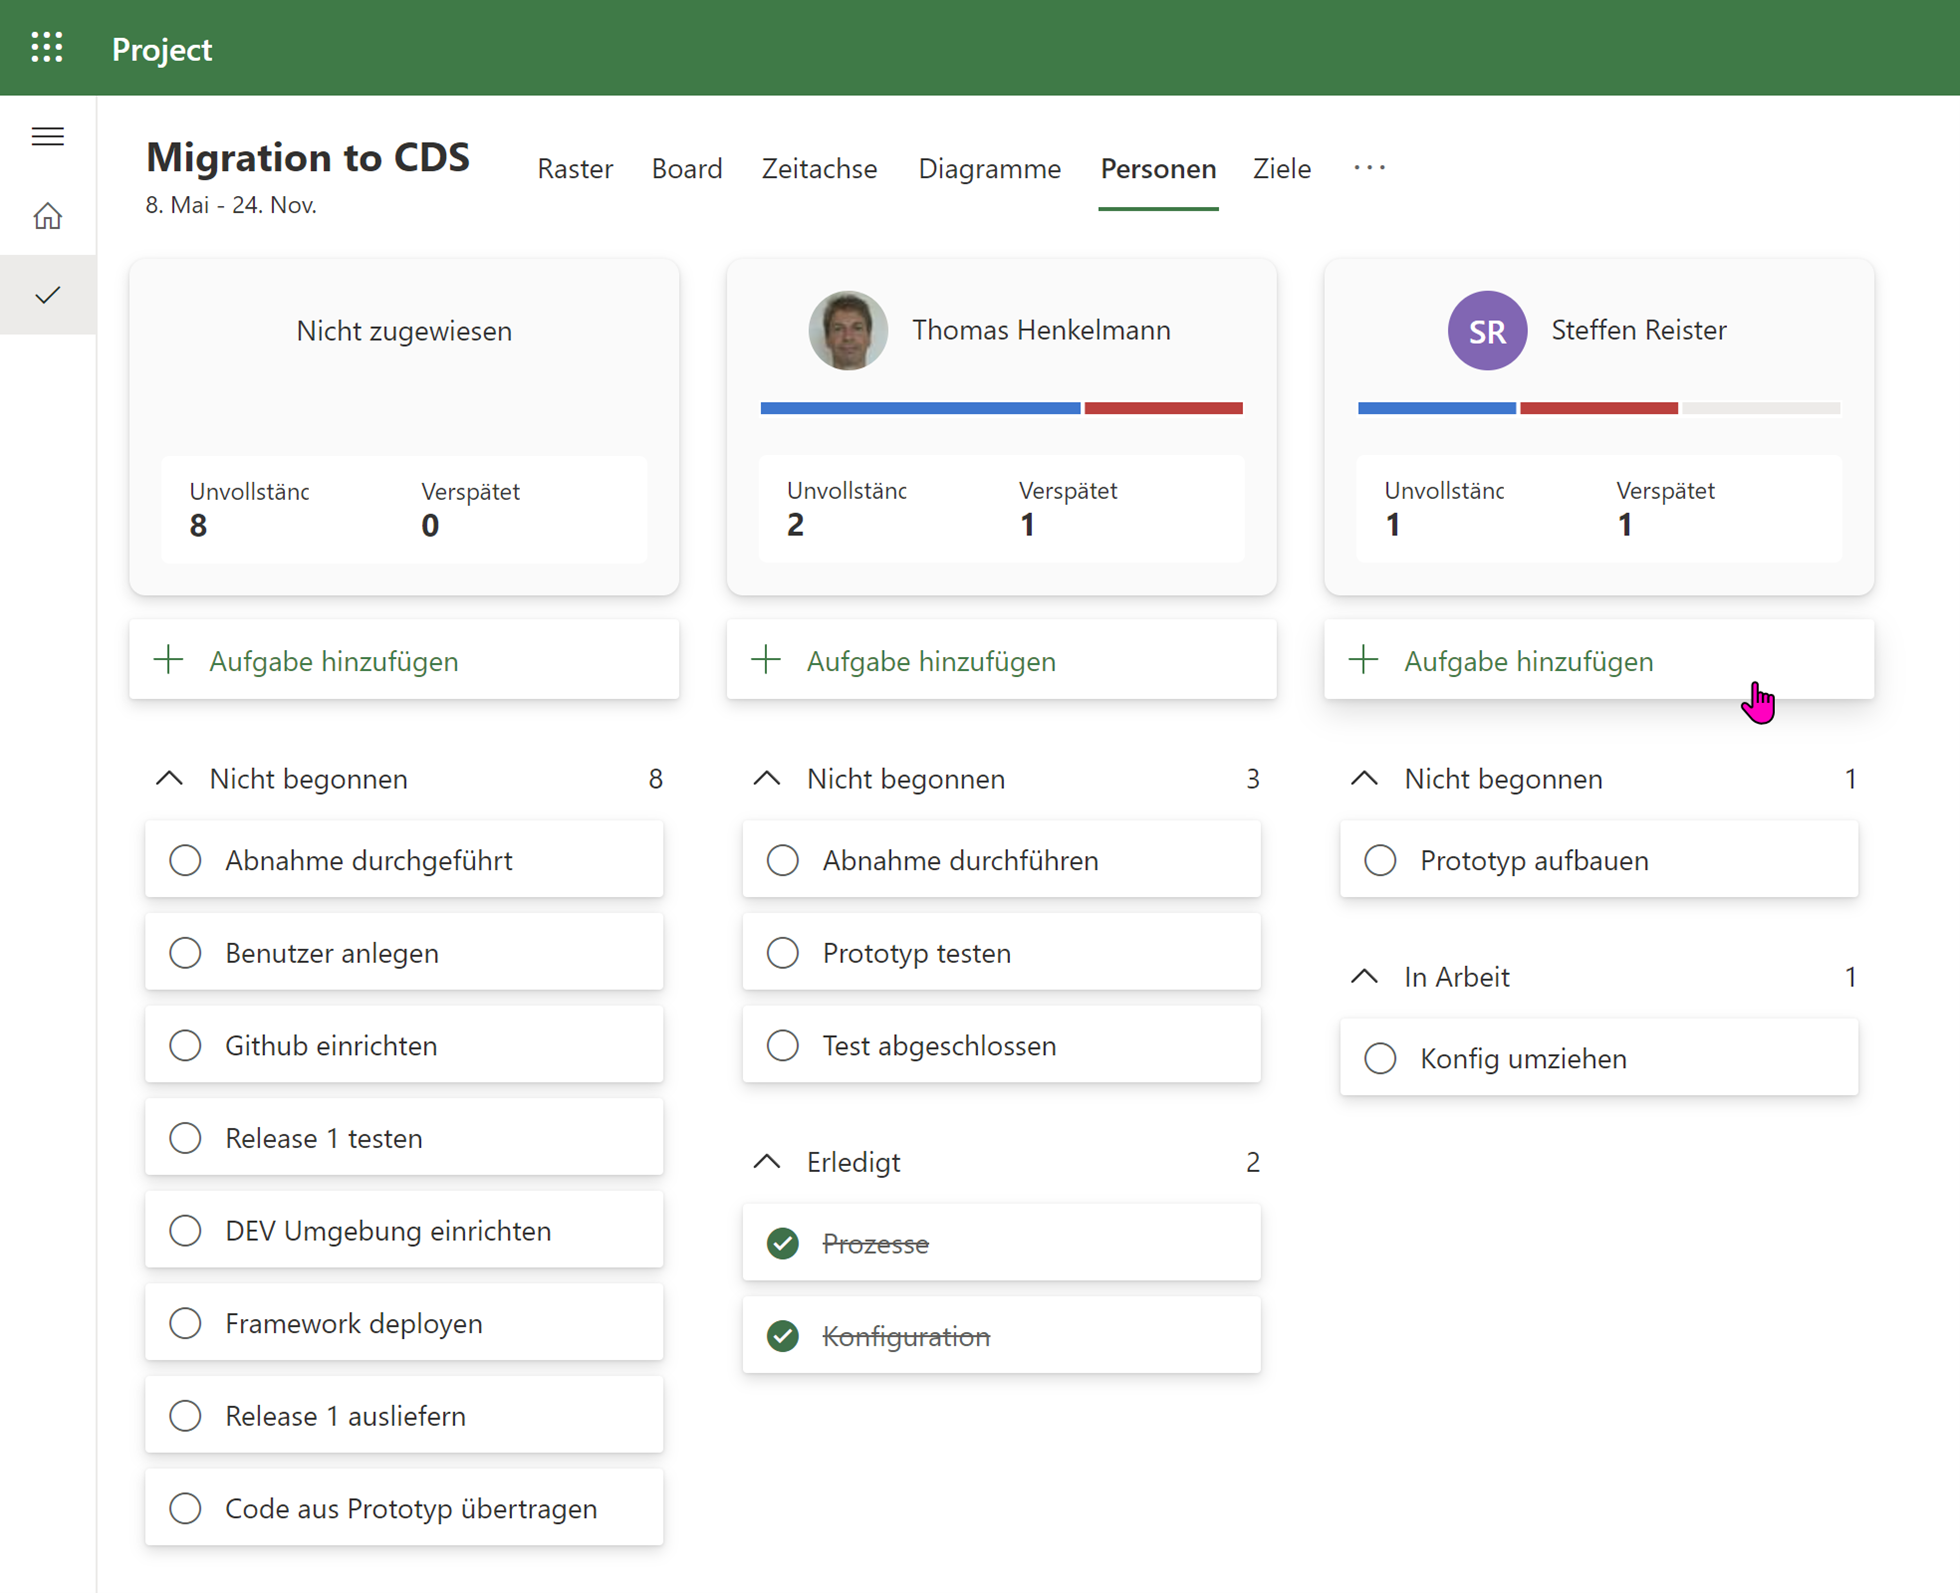Image resolution: width=1960 pixels, height=1593 pixels.
Task: Uncheck the completed Prozesse task
Action: point(783,1243)
